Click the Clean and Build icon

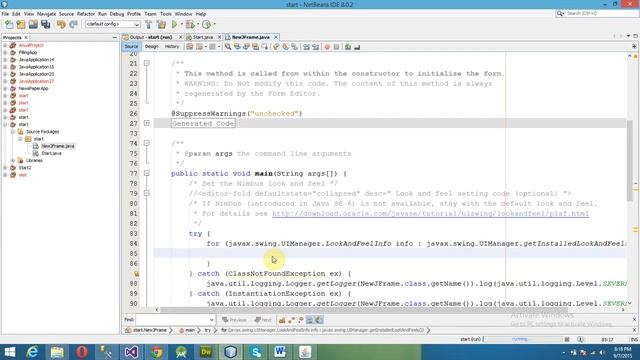162,24
